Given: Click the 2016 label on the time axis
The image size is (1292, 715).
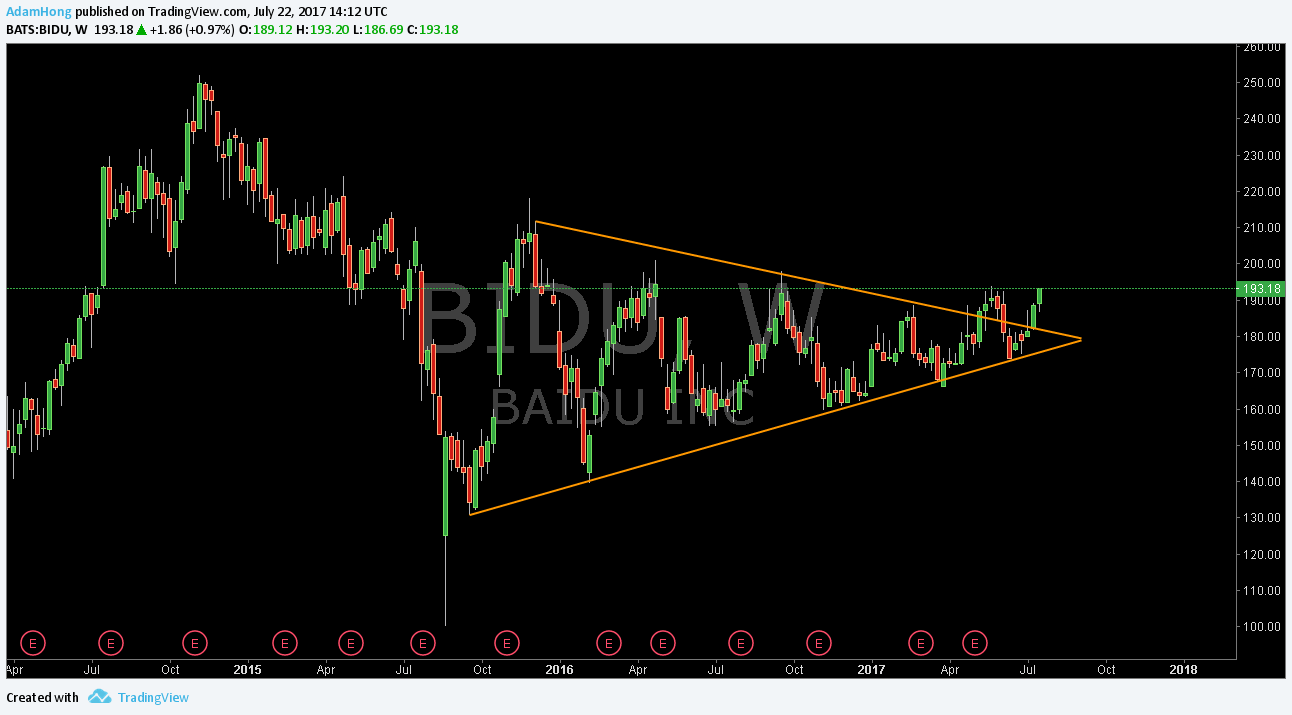Looking at the screenshot, I should click(560, 668).
